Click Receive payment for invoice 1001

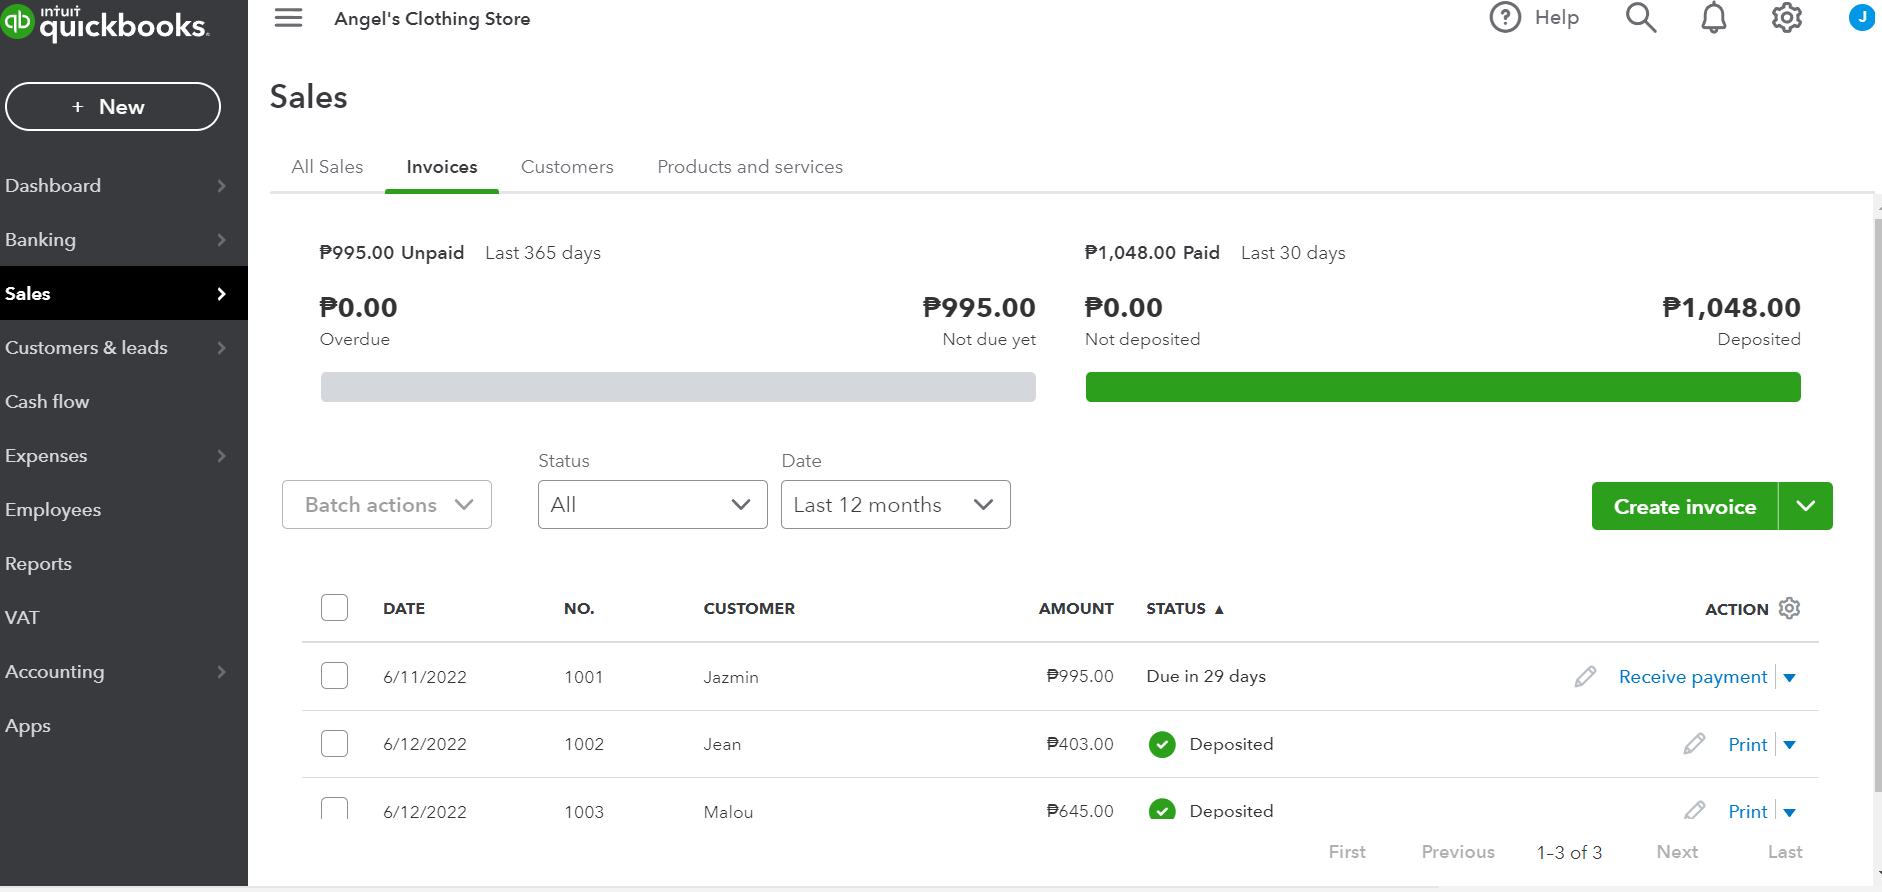1693,677
